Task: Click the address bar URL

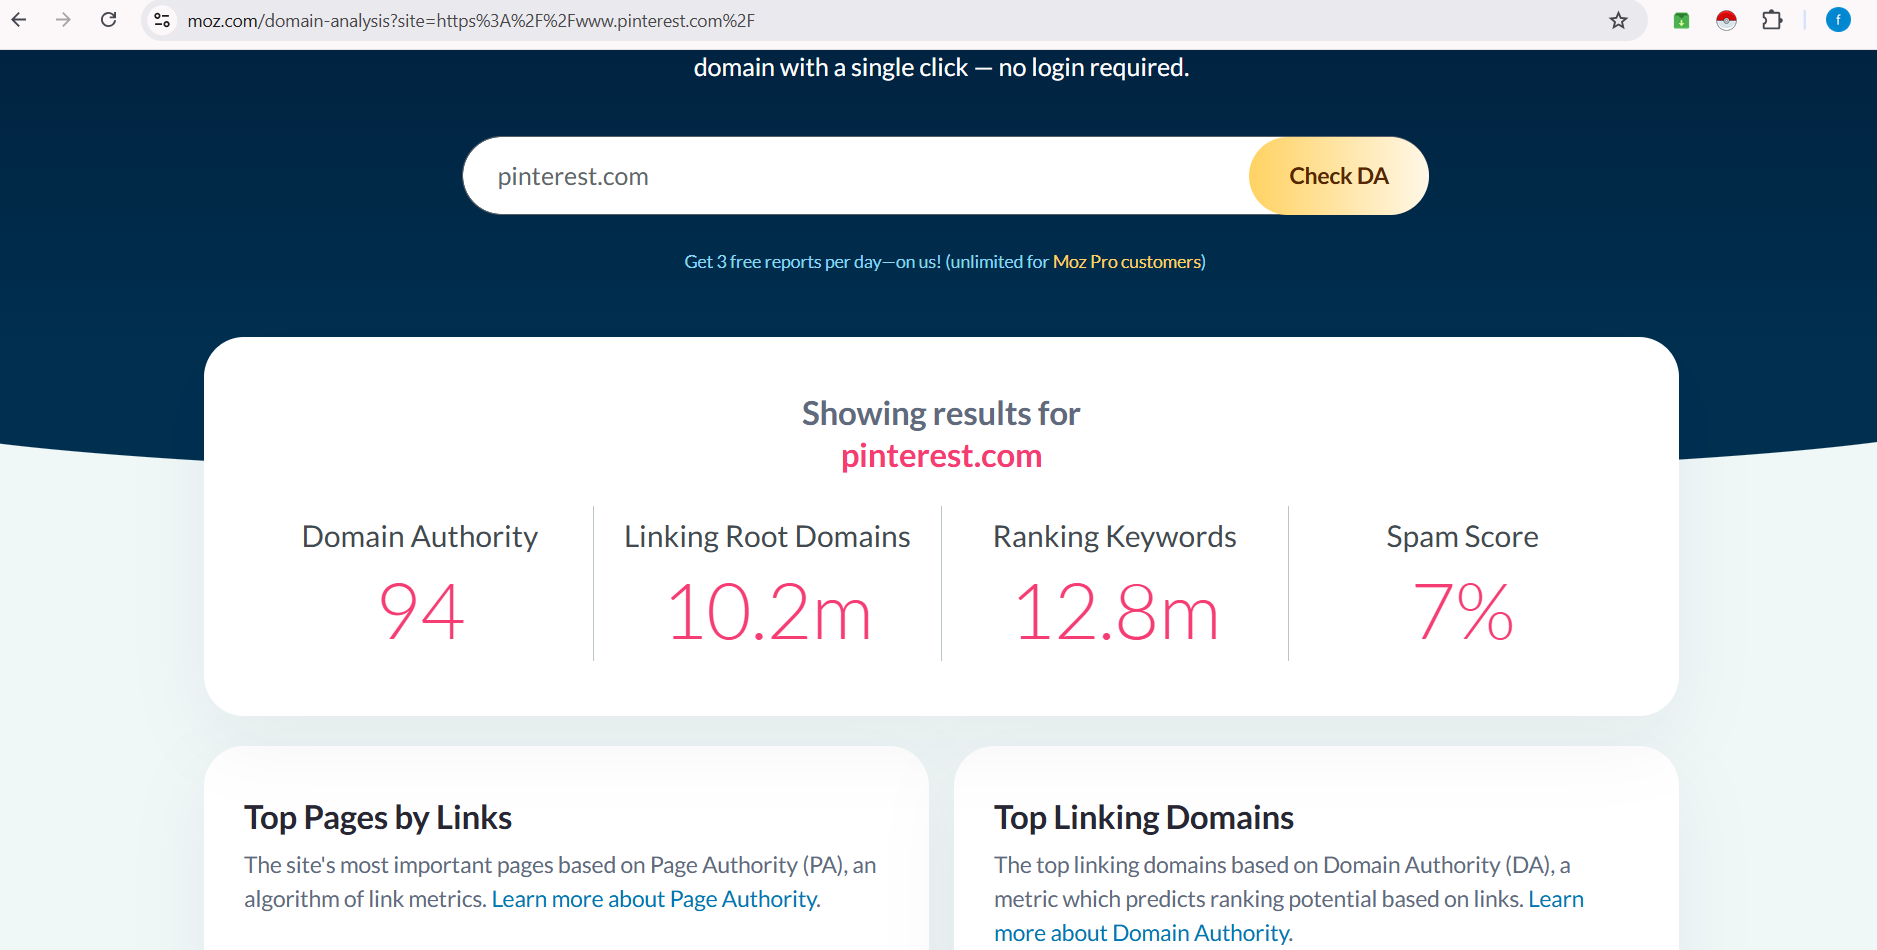Action: point(471,21)
